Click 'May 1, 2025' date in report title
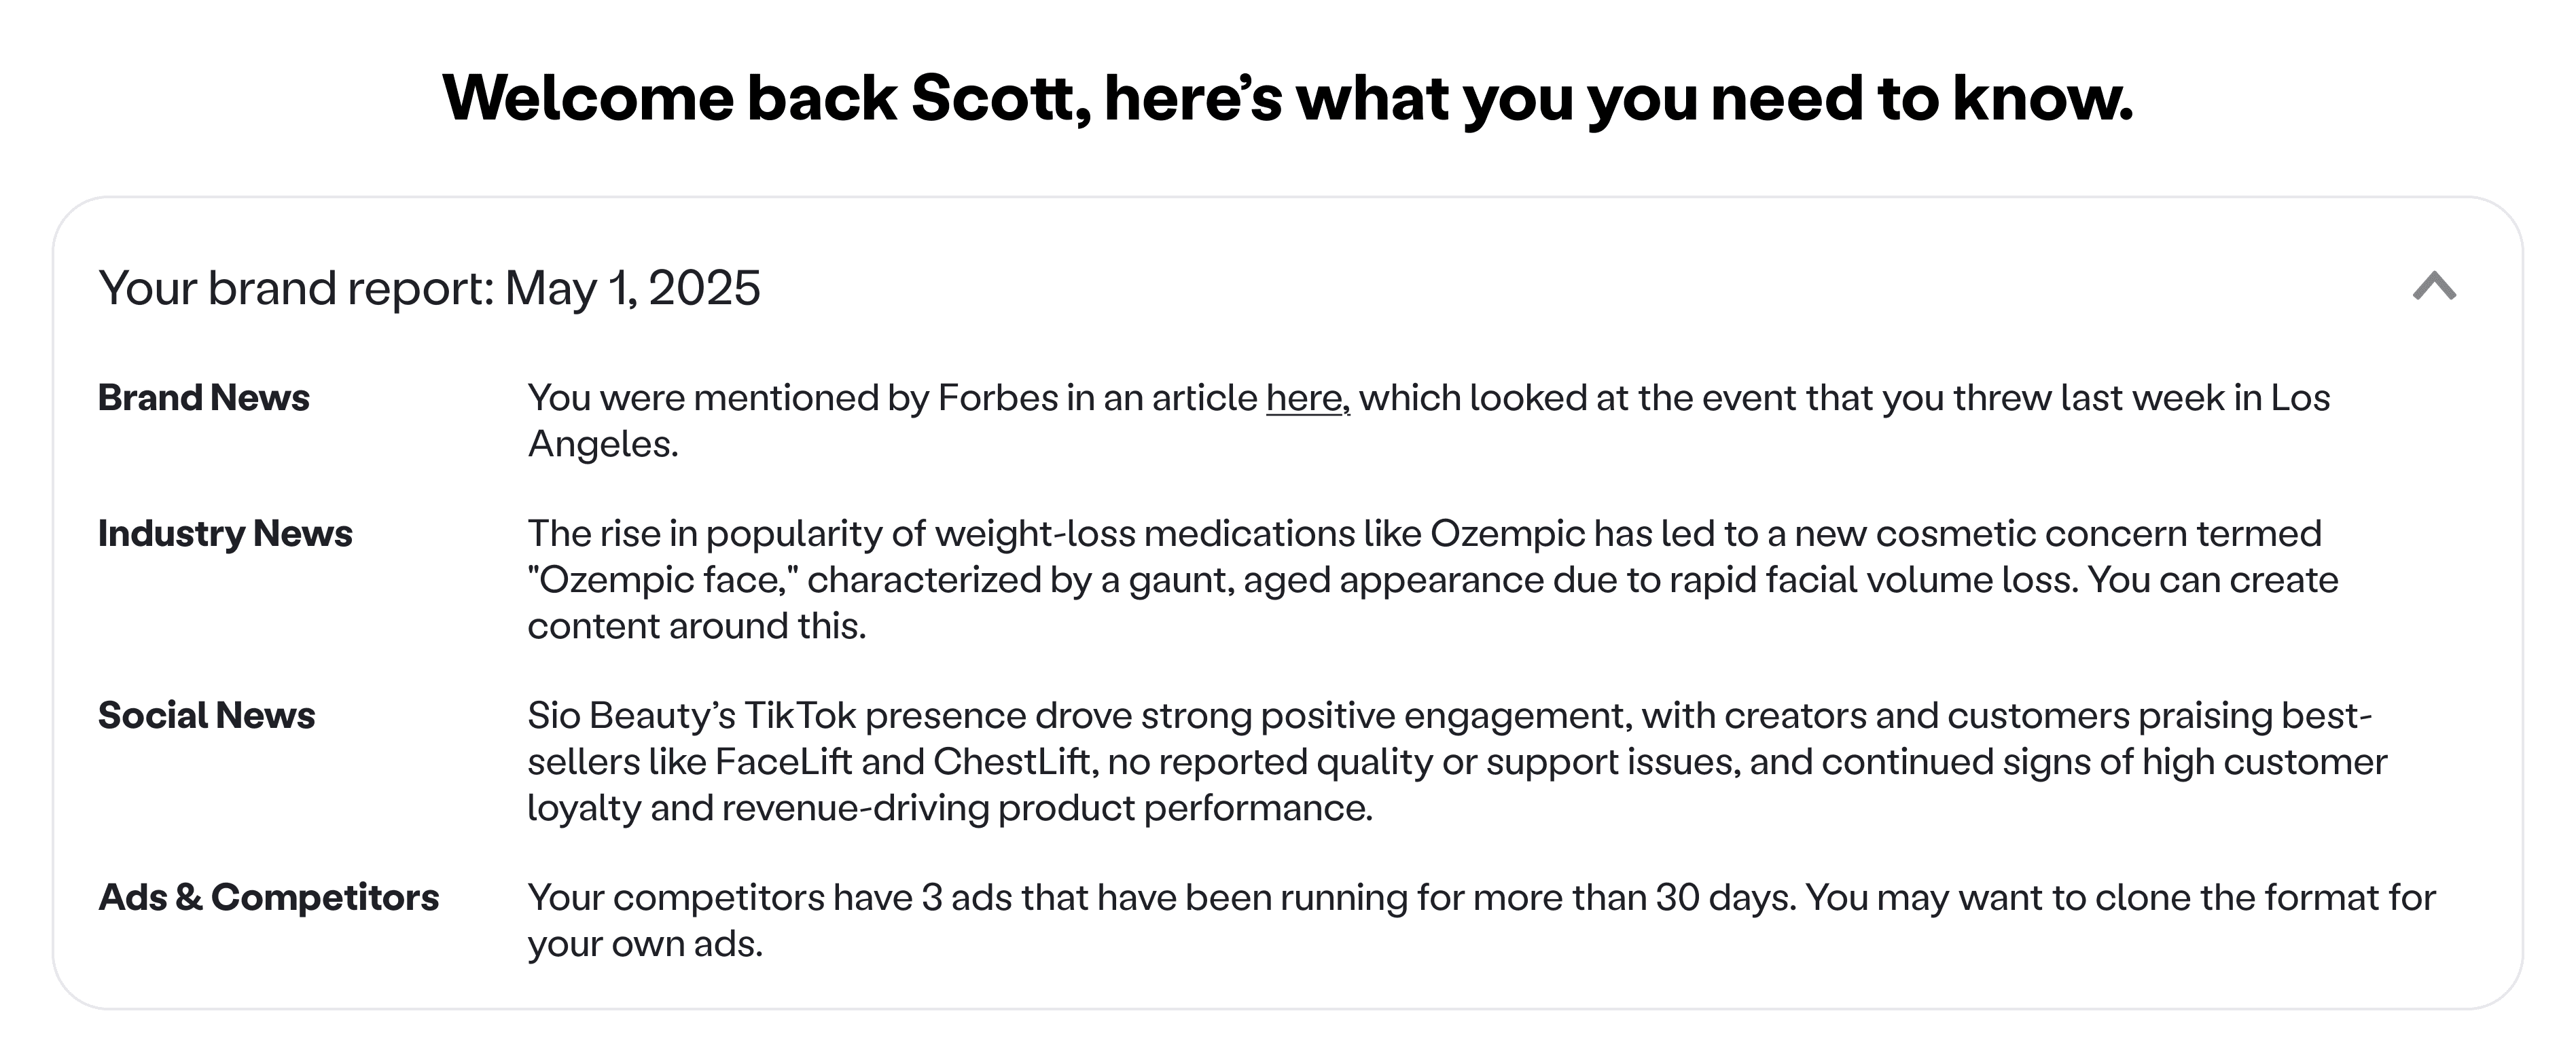This screenshot has width=2576, height=1062. pos(633,288)
